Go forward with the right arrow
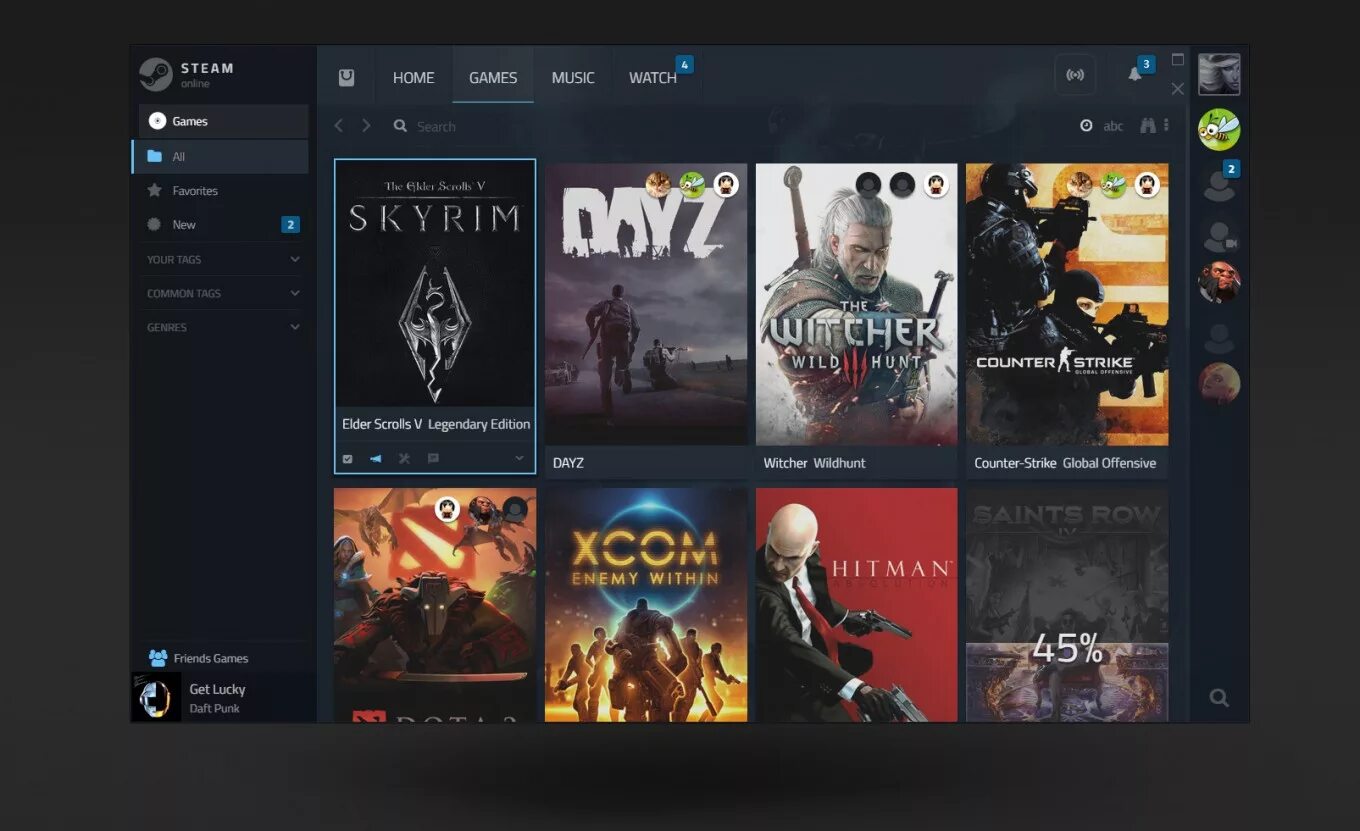This screenshot has width=1360, height=831. [x=366, y=125]
